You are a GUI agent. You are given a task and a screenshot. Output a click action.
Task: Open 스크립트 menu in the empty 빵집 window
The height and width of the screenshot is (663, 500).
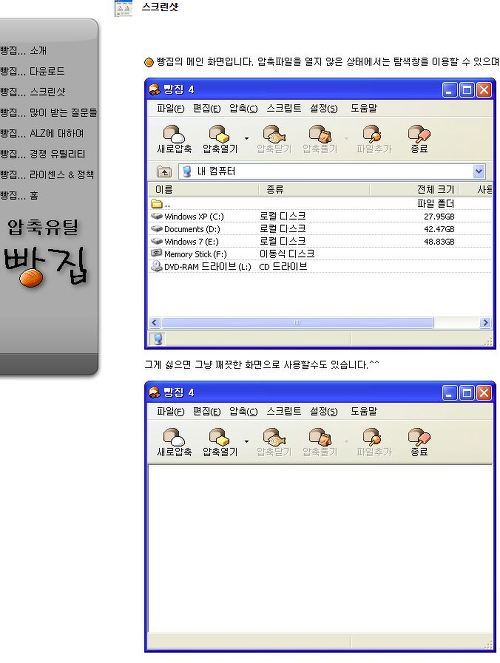[284, 411]
